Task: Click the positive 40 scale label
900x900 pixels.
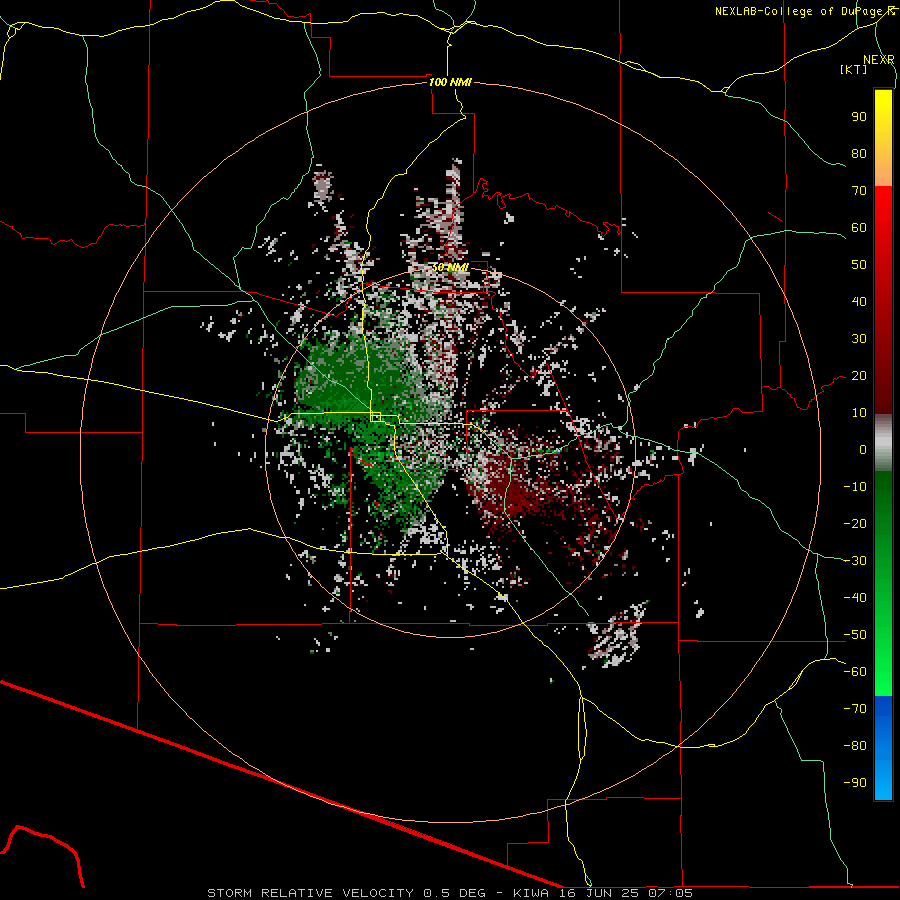Action: (x=859, y=301)
